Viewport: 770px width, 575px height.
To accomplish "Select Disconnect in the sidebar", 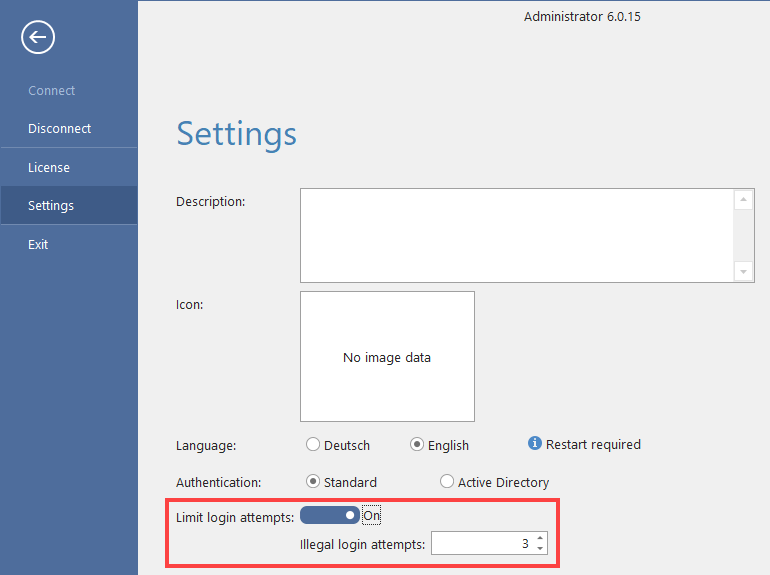I will click(59, 128).
